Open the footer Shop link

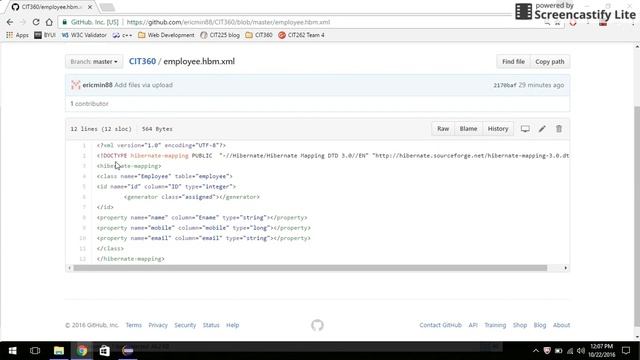[520, 325]
